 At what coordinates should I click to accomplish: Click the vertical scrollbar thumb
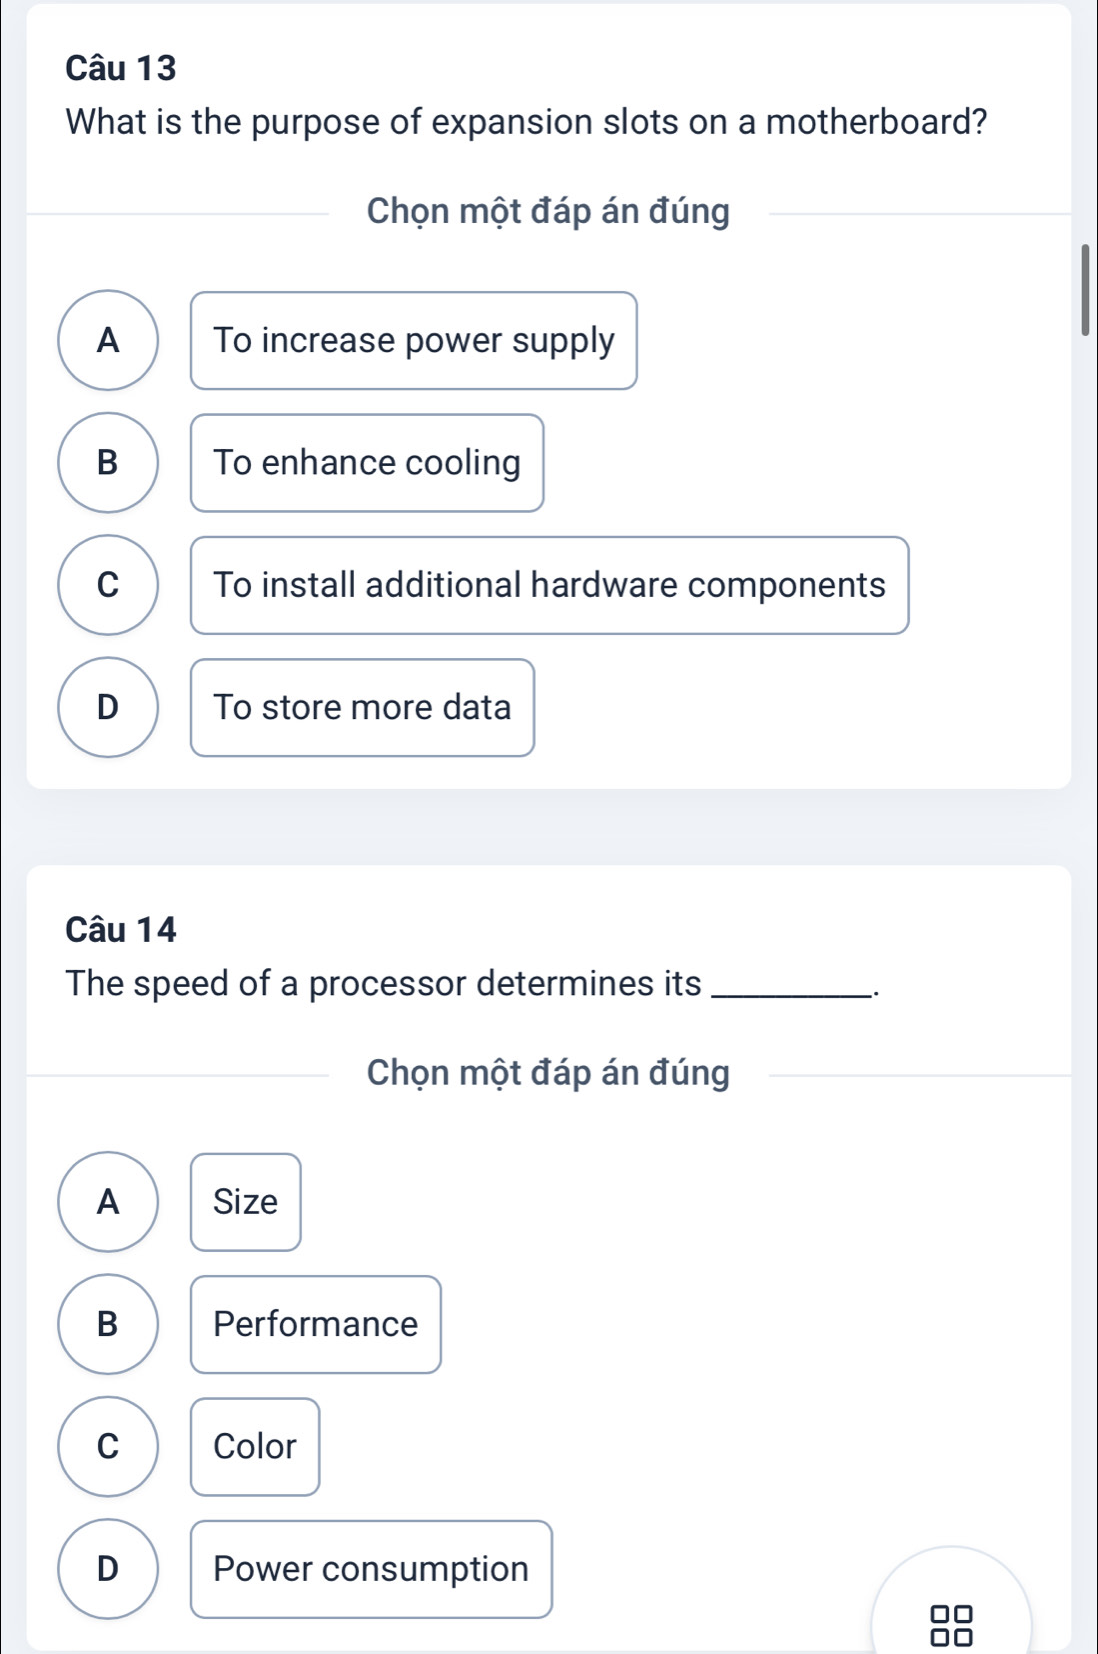1085,289
